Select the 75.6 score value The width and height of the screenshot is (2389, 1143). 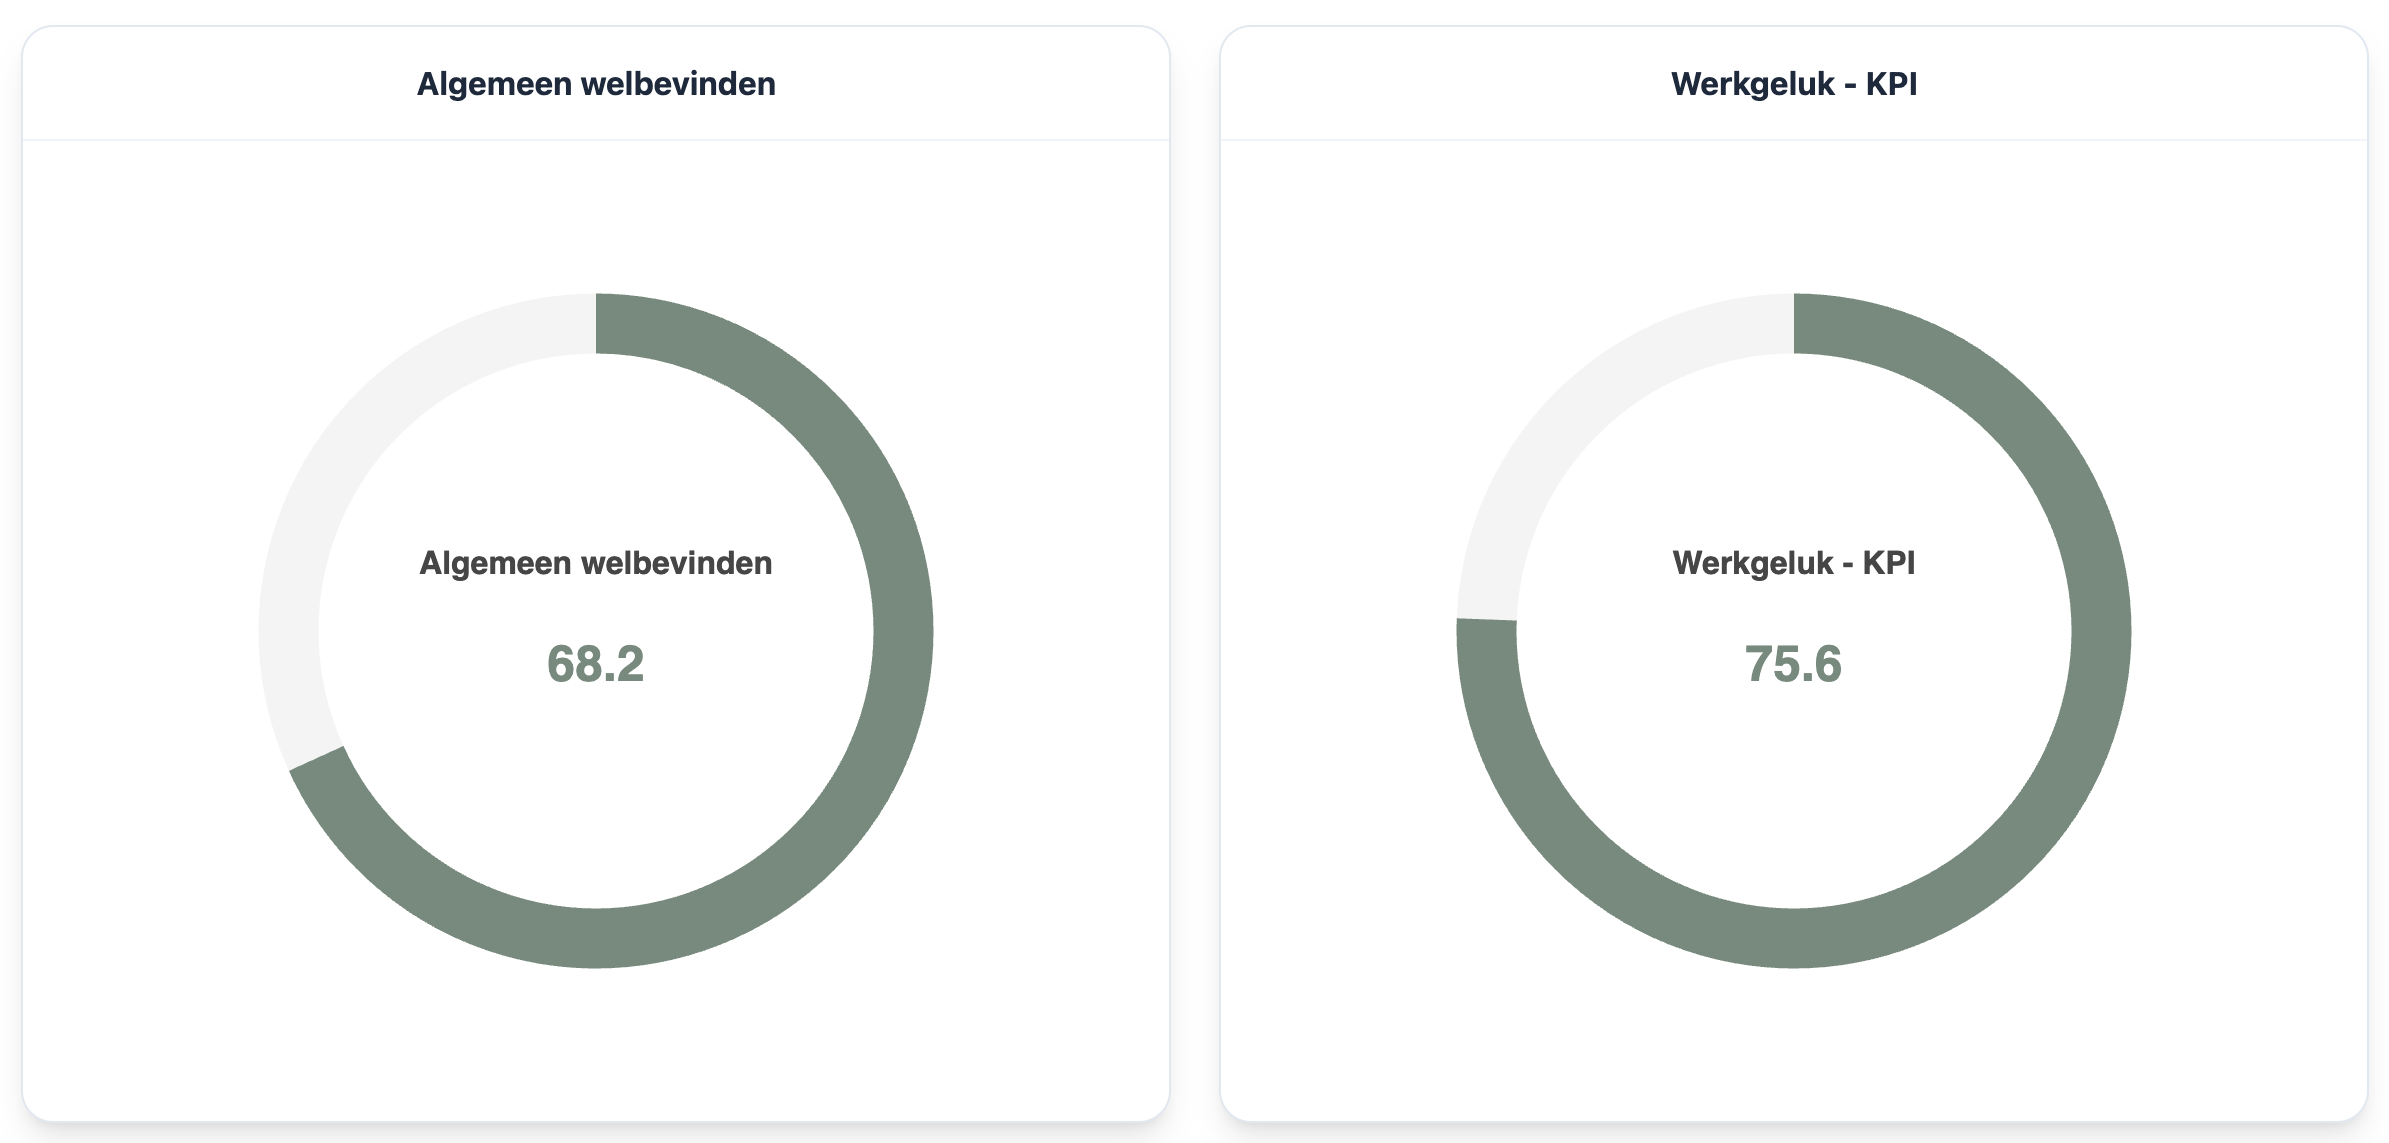[x=1794, y=664]
